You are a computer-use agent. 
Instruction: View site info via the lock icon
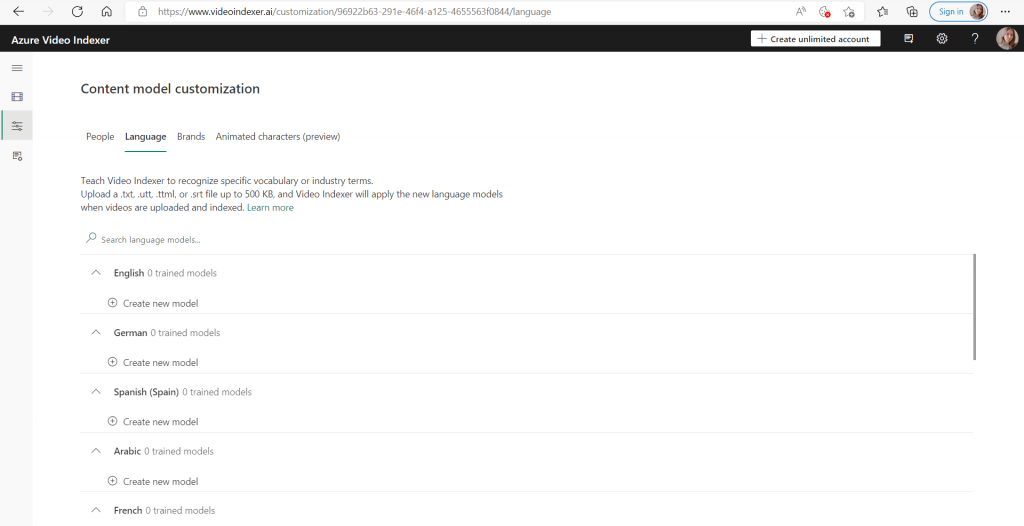click(143, 11)
